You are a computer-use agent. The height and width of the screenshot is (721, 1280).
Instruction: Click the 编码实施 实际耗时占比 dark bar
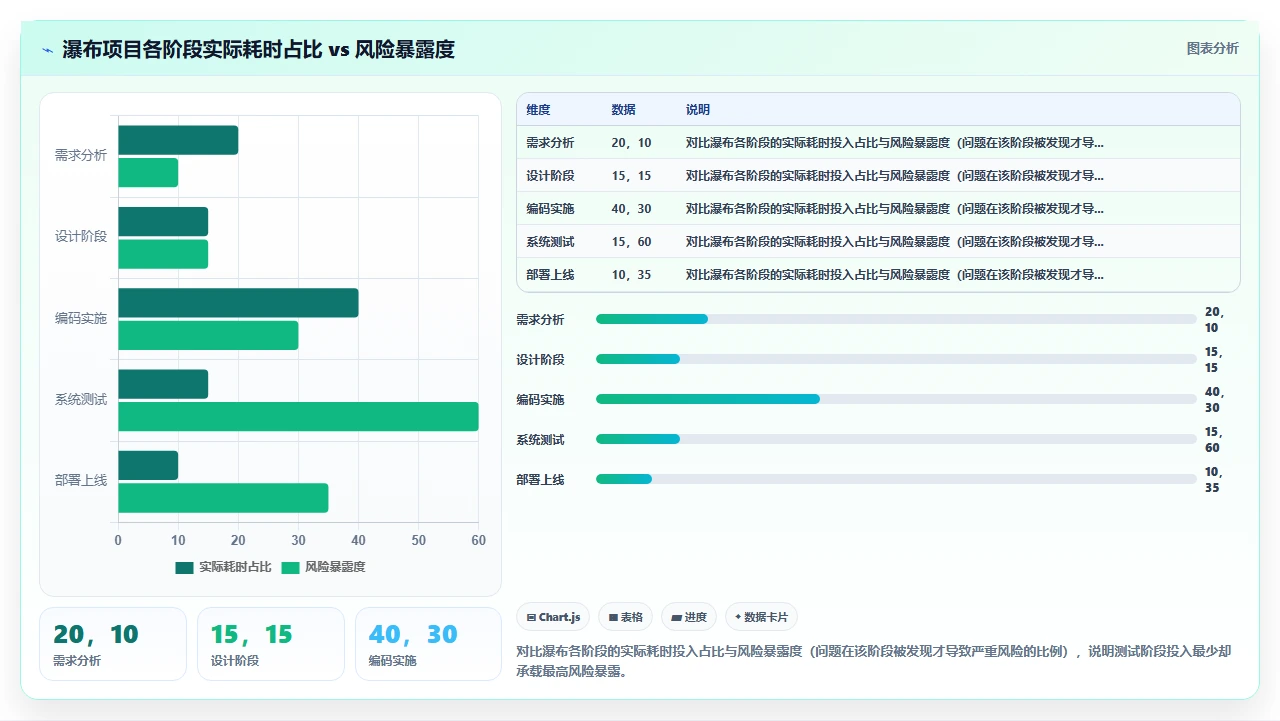click(238, 303)
